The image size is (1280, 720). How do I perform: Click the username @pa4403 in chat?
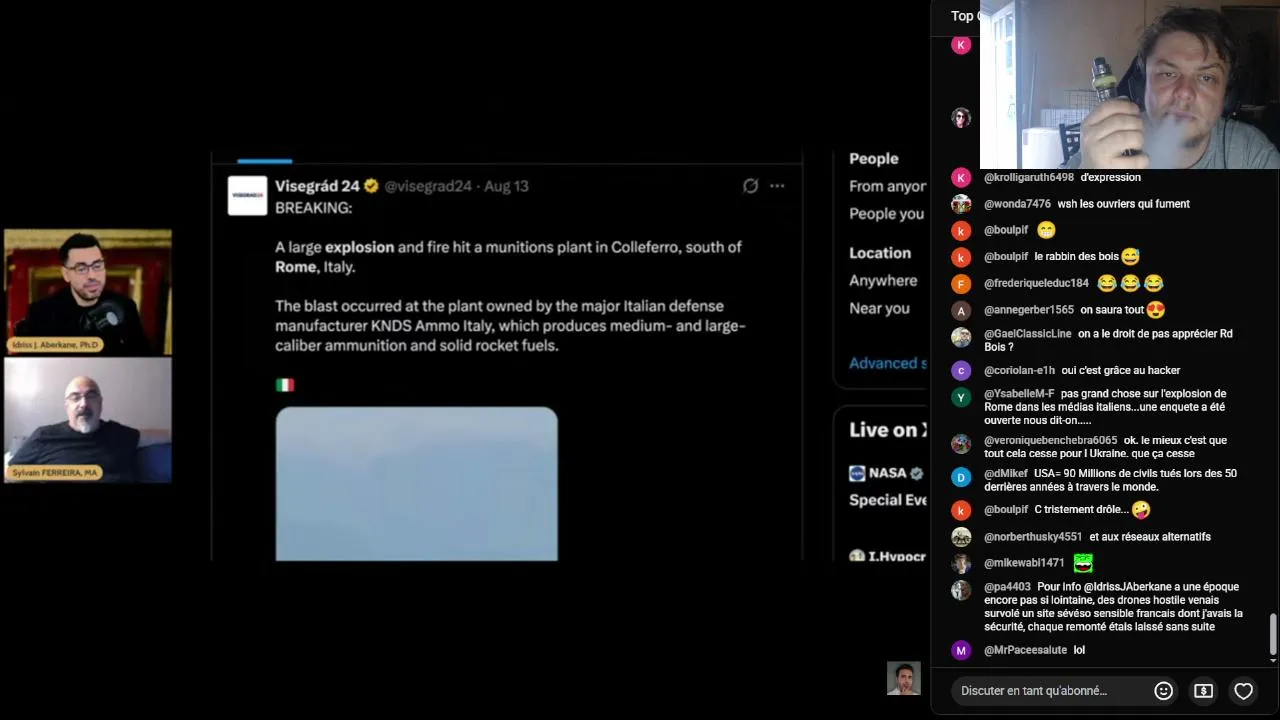coord(1007,587)
